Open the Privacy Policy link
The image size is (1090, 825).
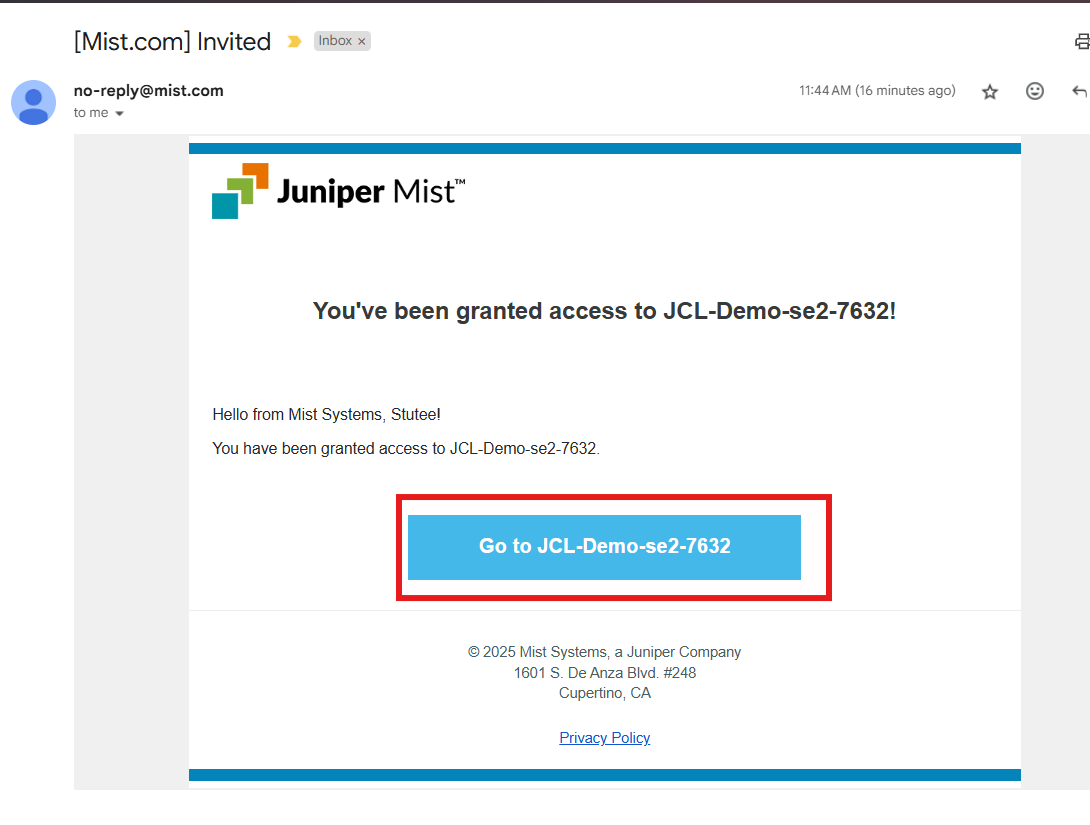point(605,737)
